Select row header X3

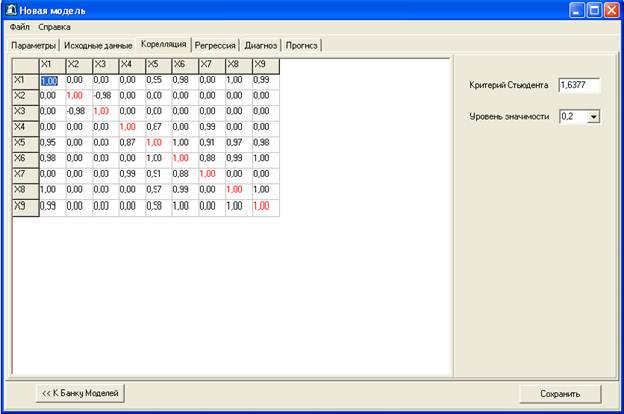pos(25,113)
